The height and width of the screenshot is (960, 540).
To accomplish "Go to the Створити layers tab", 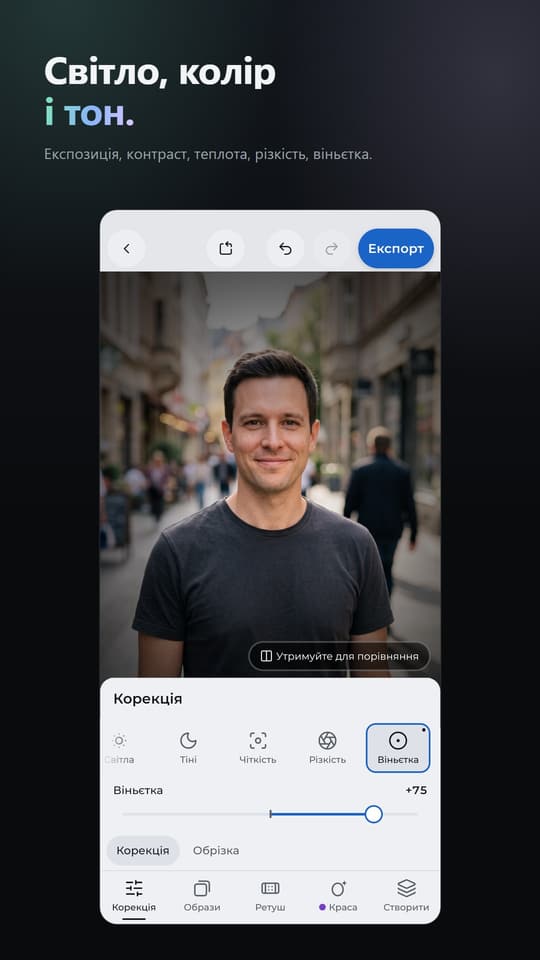I will [406, 896].
